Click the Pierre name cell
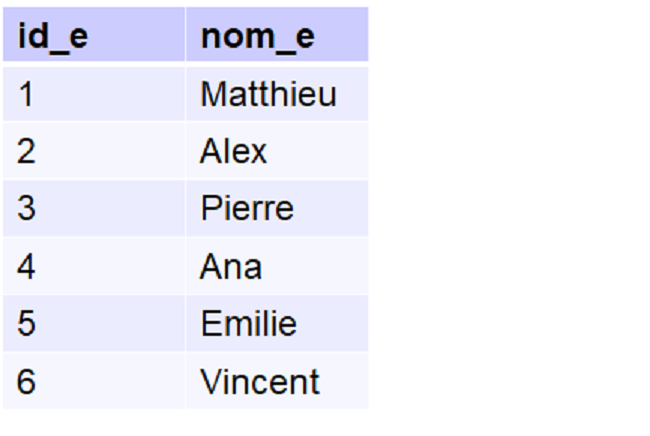This screenshot has height=436, width=650. (247, 209)
